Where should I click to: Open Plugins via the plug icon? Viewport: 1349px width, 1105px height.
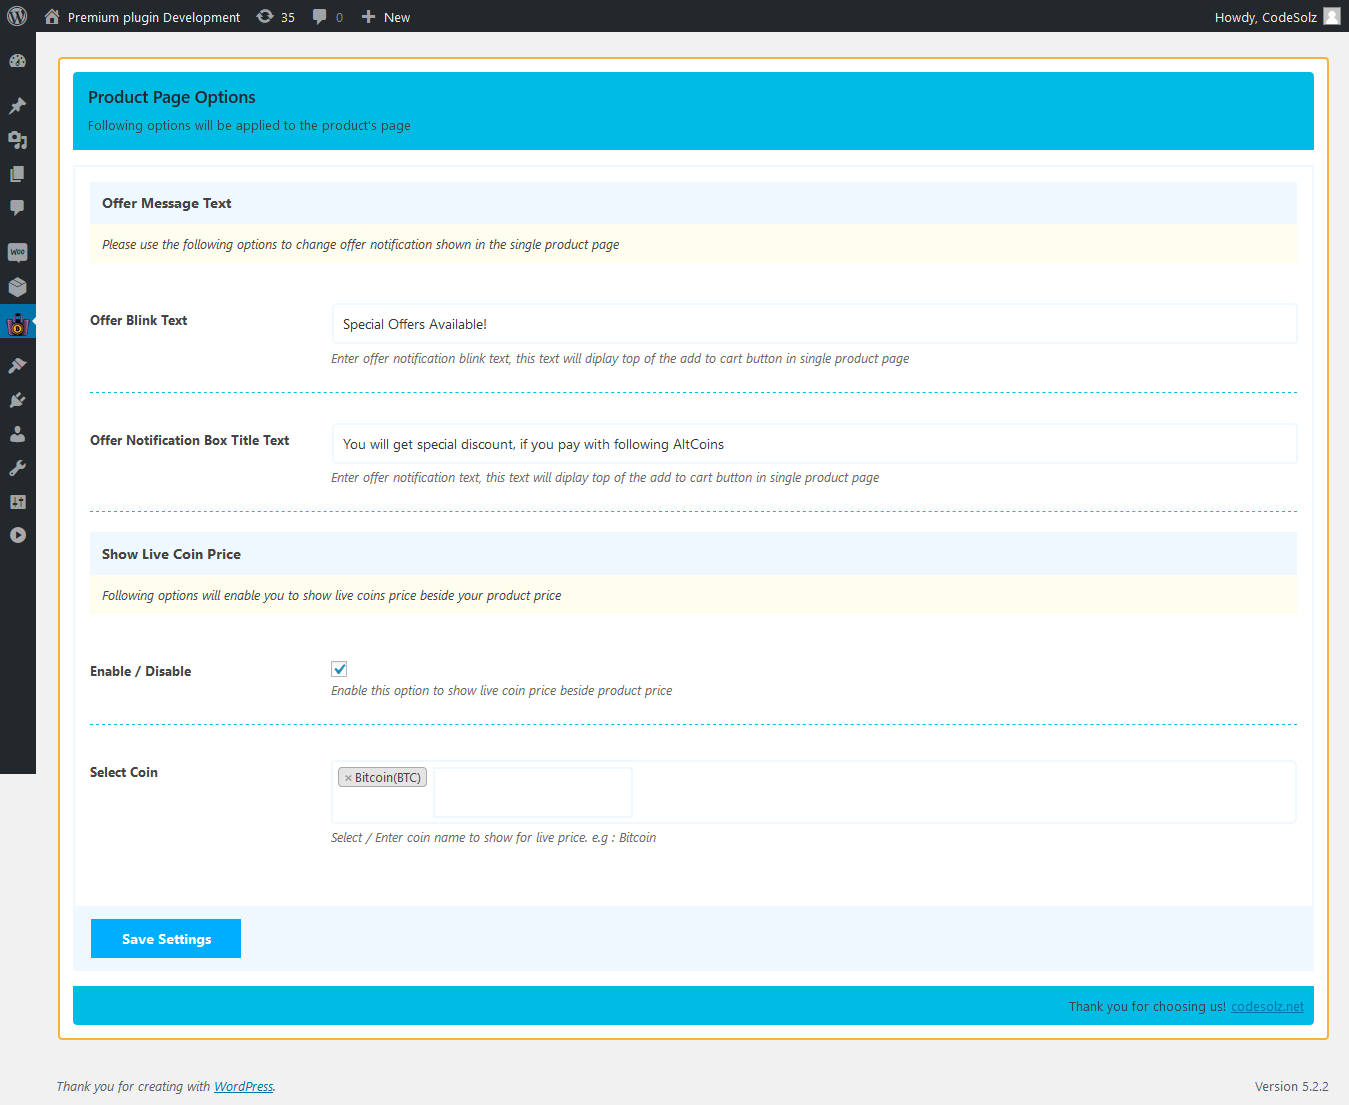pos(17,400)
